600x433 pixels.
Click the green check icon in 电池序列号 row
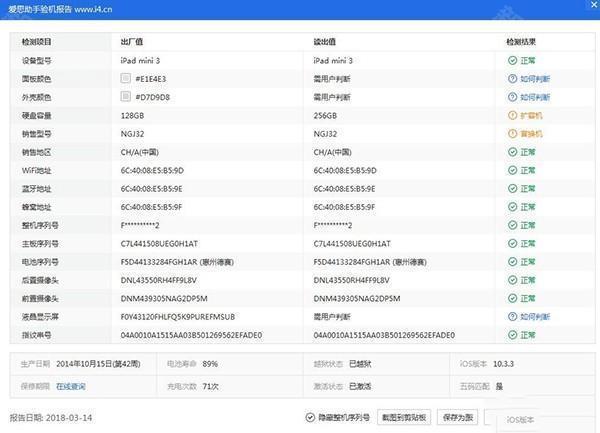pos(512,261)
